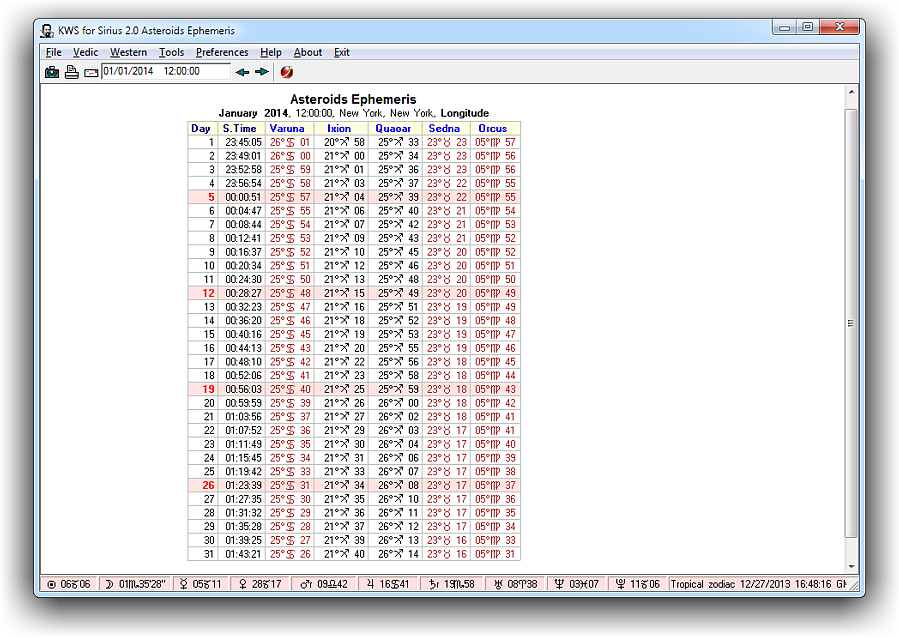Click the printer icon to print
The height and width of the screenshot is (637, 899).
point(72,72)
